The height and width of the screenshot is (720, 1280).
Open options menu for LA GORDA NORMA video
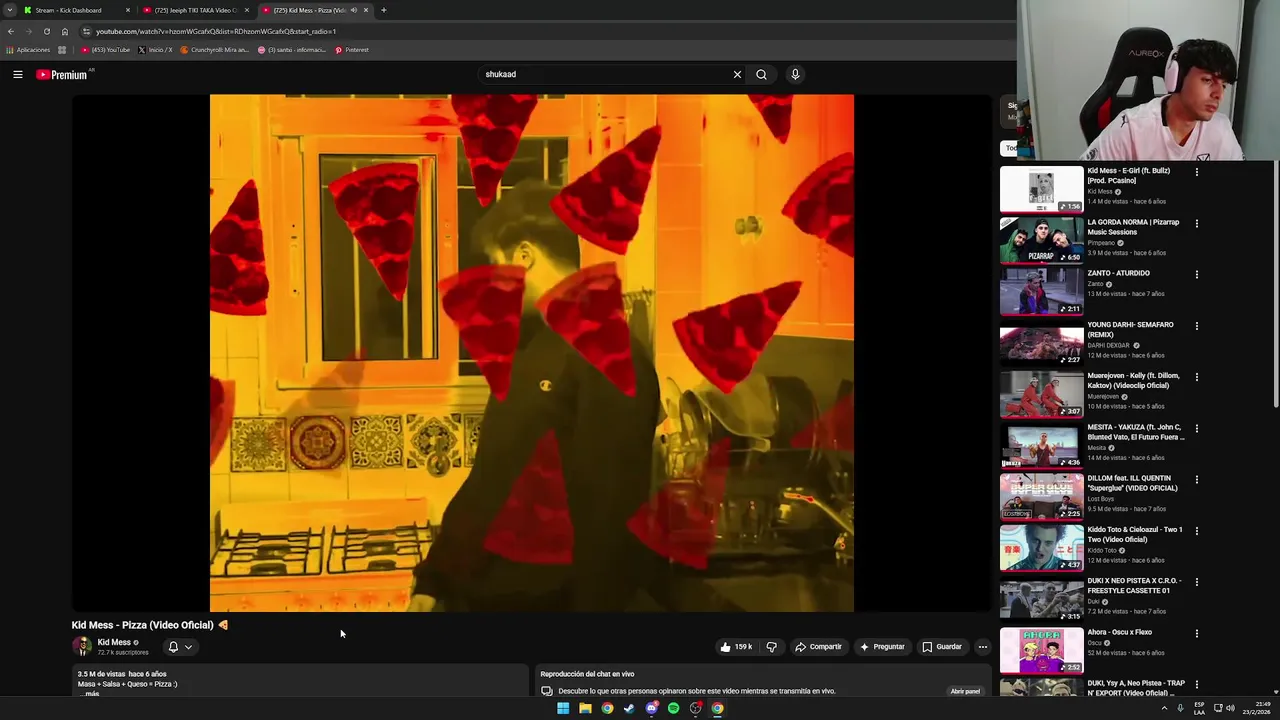1196,223
